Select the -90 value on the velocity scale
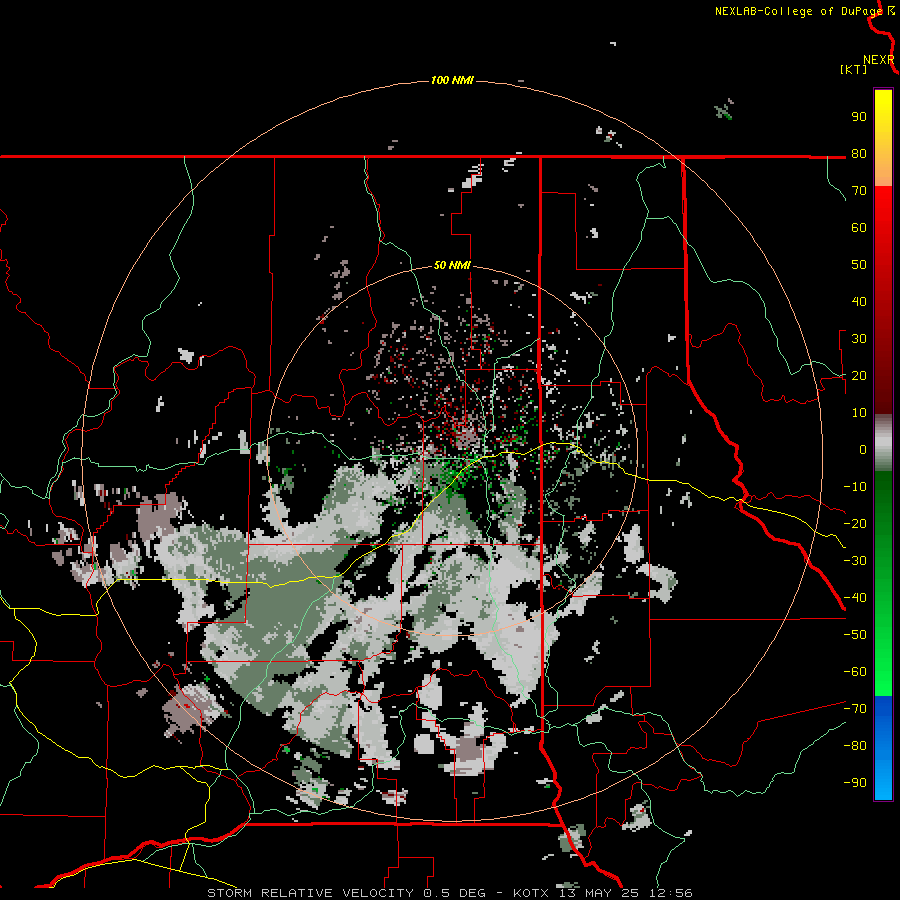 (855, 782)
